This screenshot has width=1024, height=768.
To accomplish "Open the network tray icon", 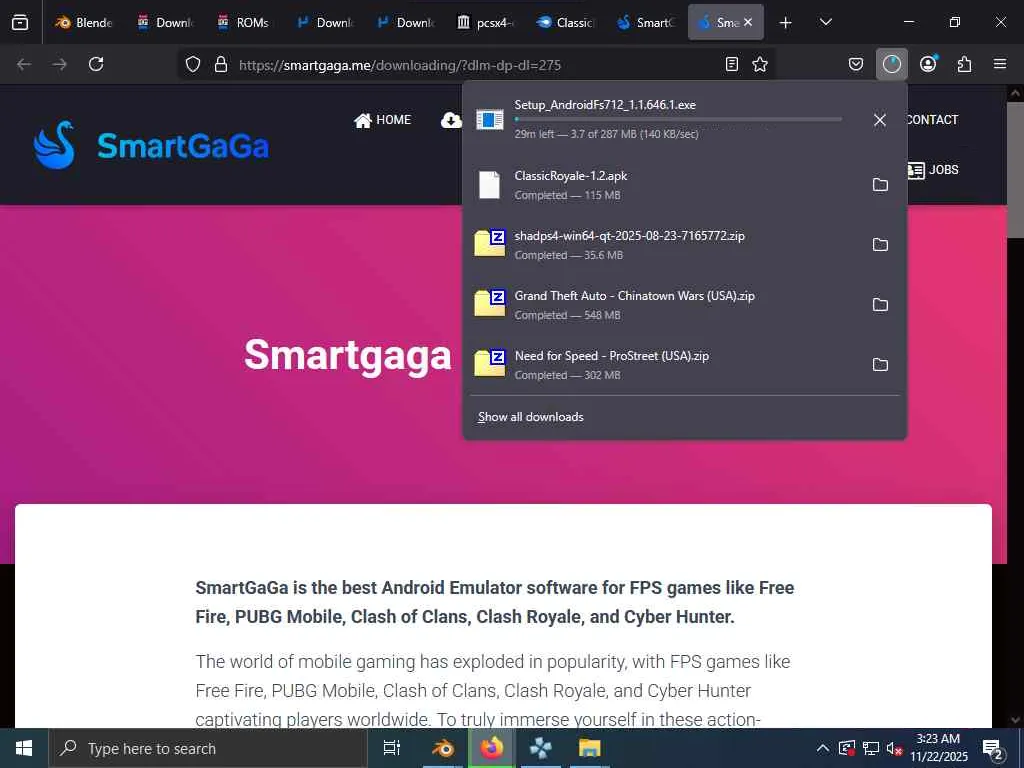I will (x=871, y=748).
